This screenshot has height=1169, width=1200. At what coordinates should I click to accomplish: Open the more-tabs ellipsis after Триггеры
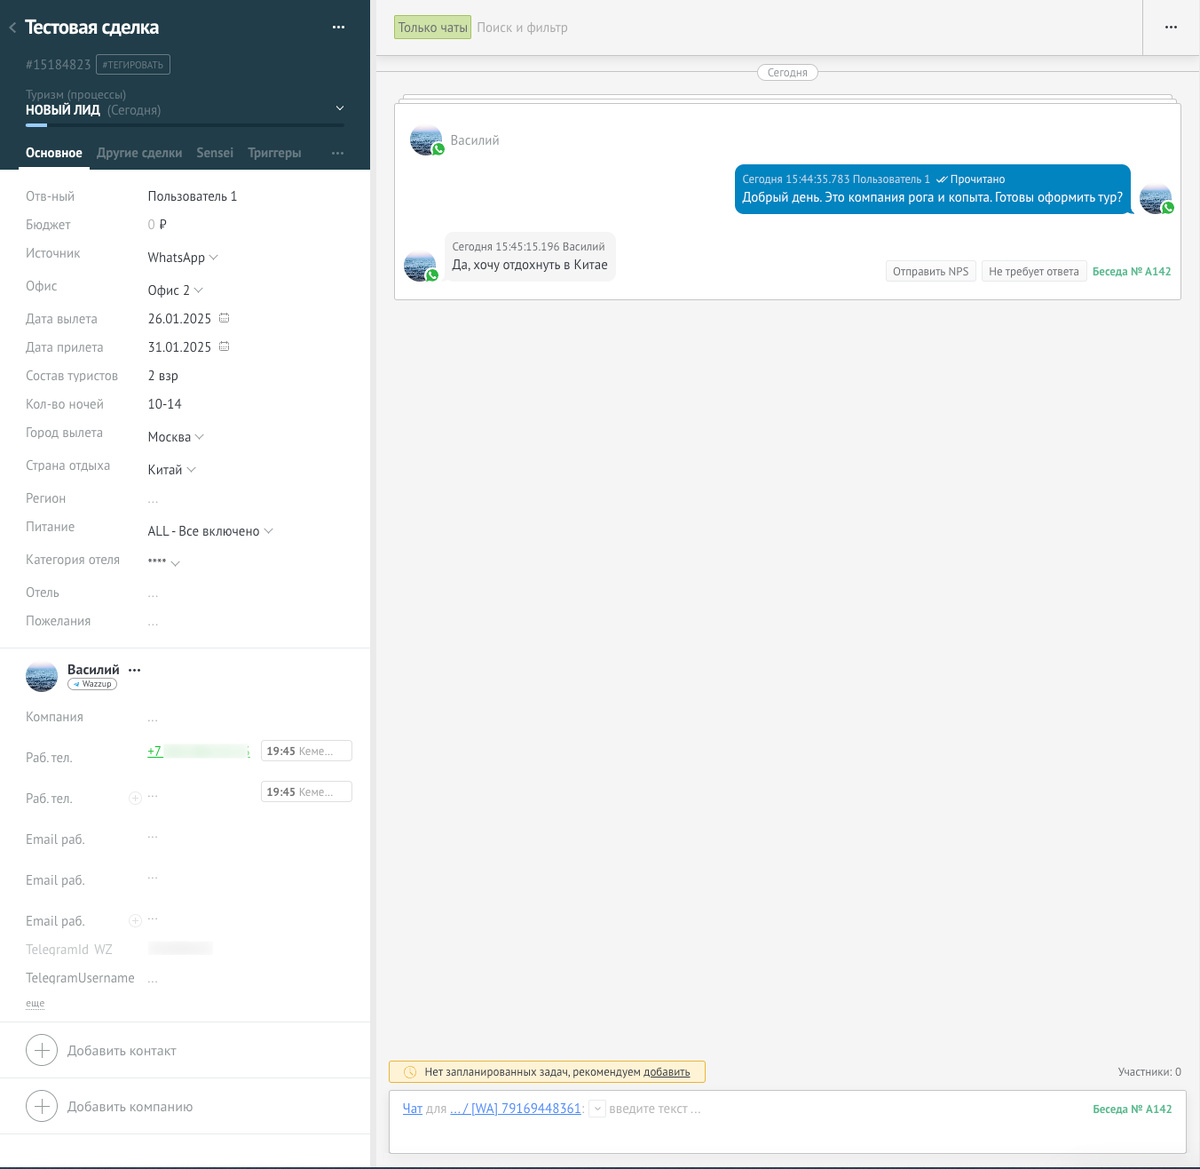(x=337, y=153)
